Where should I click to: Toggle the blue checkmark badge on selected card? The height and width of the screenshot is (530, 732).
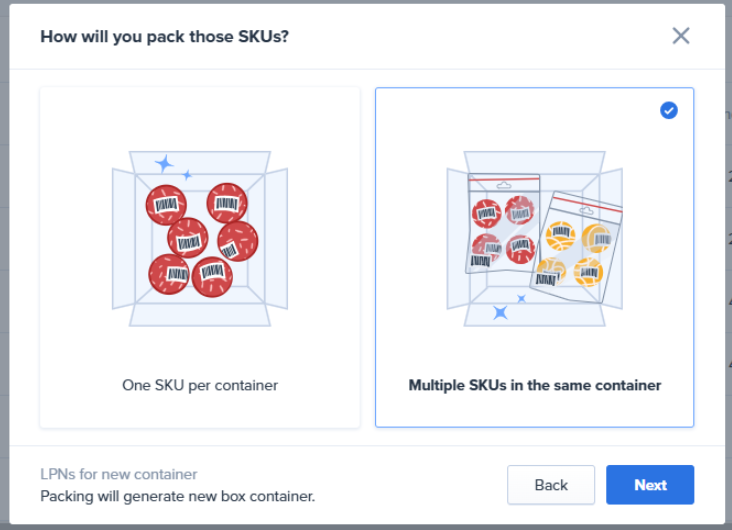(x=669, y=110)
